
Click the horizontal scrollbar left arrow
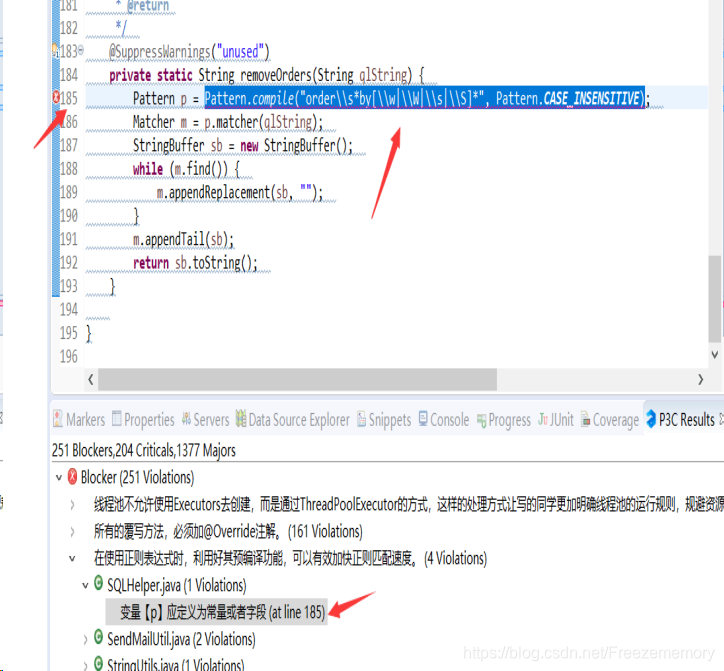[90, 380]
